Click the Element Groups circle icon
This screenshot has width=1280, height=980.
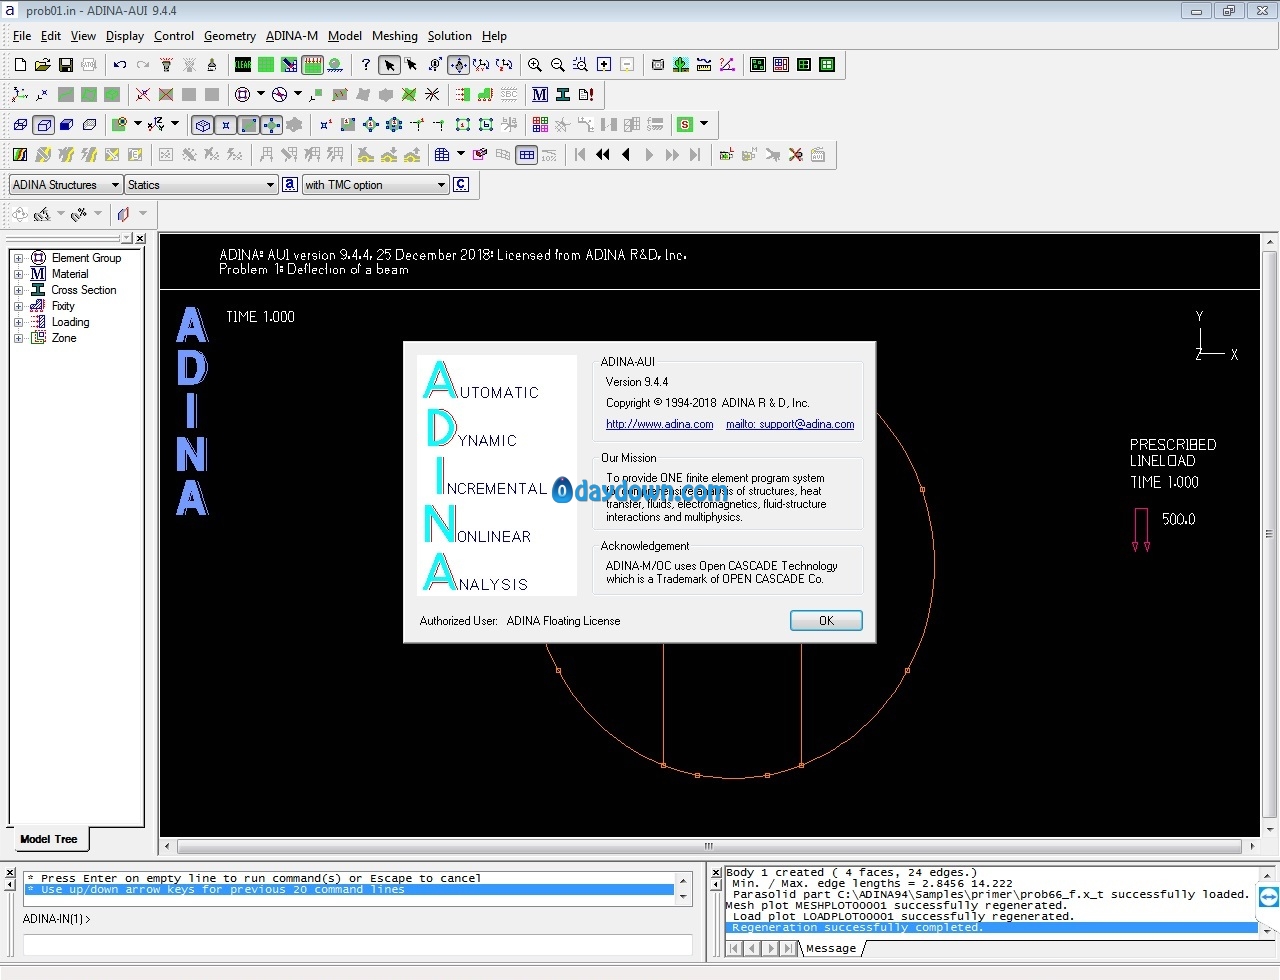coord(242,95)
